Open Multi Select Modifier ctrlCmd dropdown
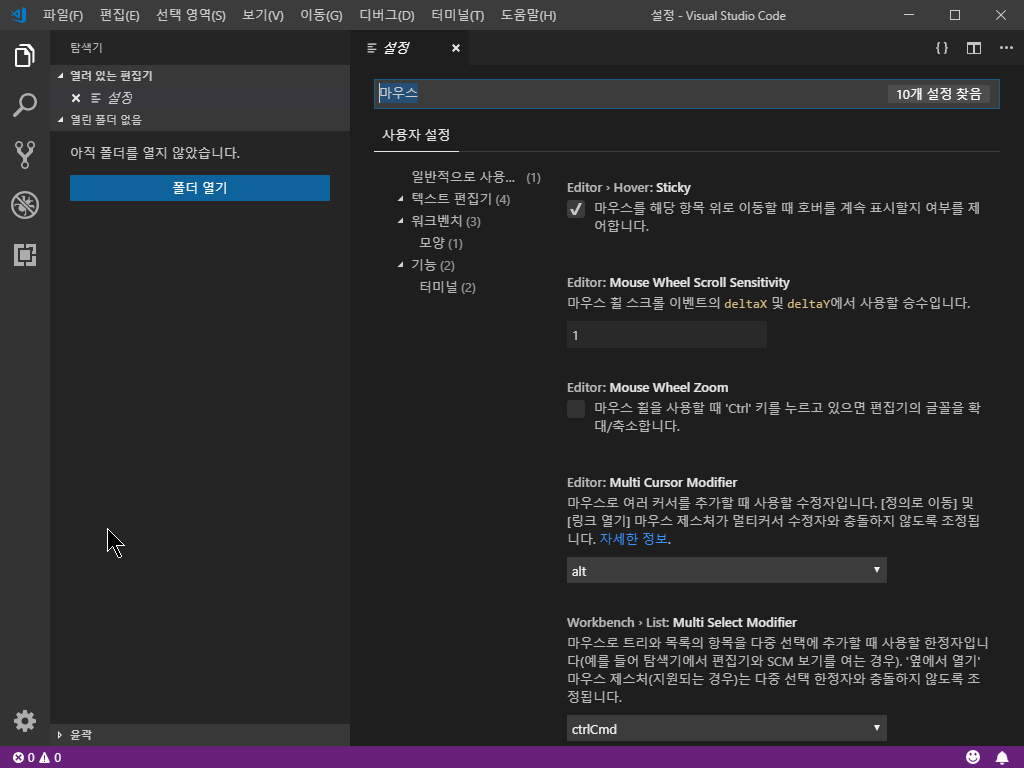The width and height of the screenshot is (1024, 768). (x=727, y=728)
